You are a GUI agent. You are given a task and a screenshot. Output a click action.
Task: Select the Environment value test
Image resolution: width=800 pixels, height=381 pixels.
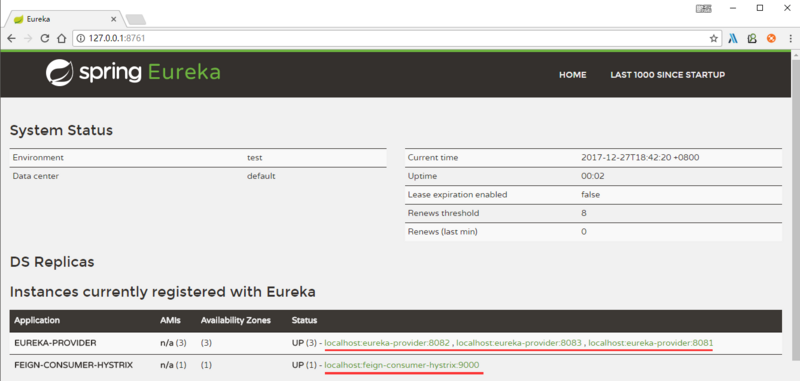tap(255, 158)
